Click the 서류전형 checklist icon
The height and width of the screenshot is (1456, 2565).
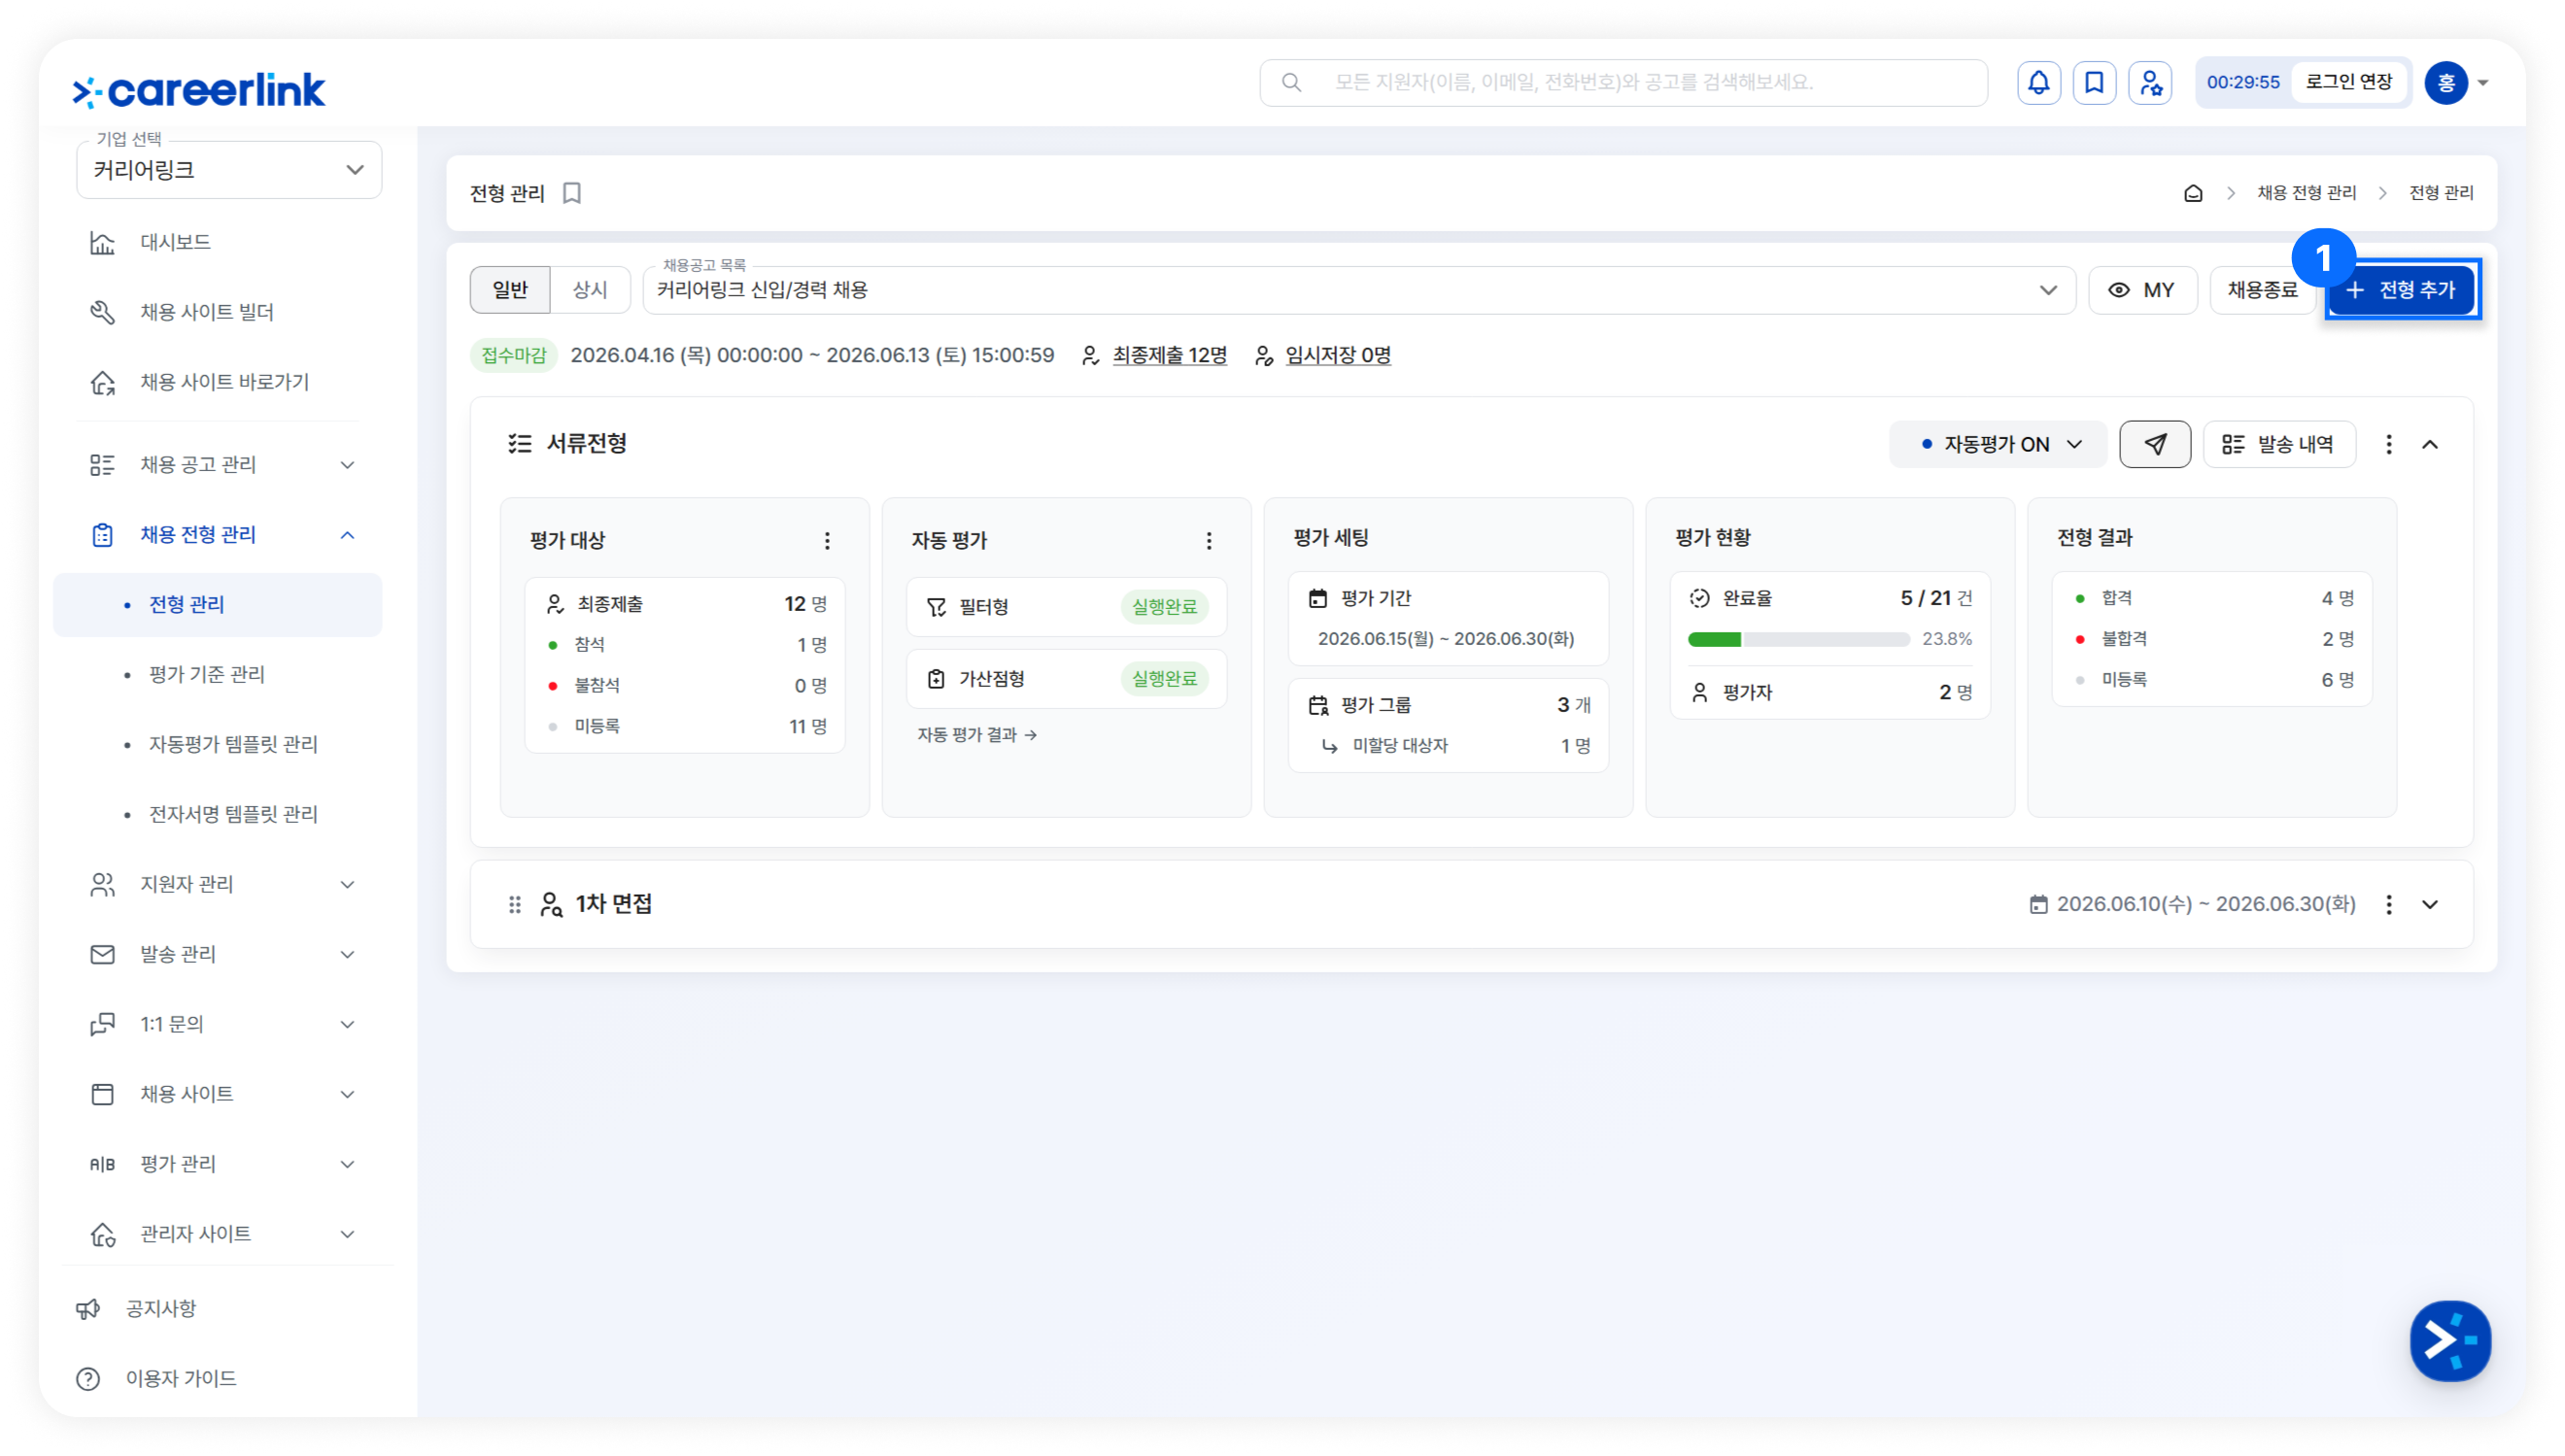pos(519,444)
